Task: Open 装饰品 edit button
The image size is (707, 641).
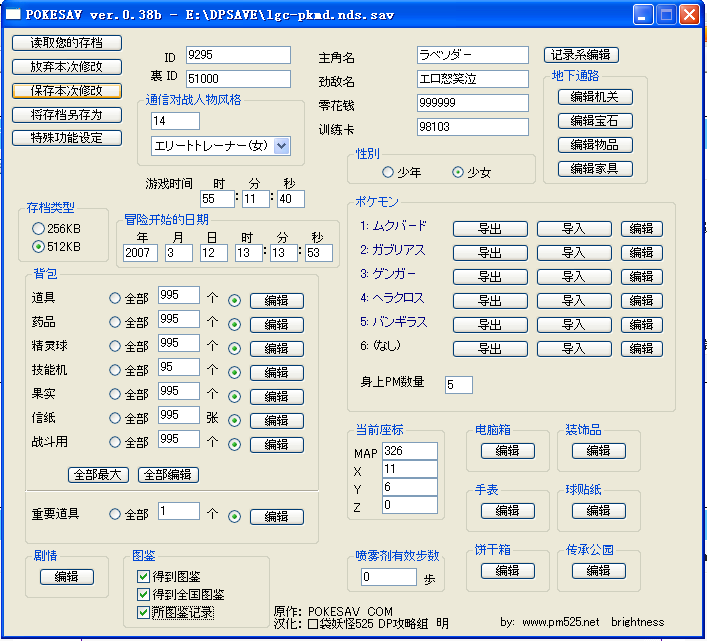Action: [x=599, y=451]
